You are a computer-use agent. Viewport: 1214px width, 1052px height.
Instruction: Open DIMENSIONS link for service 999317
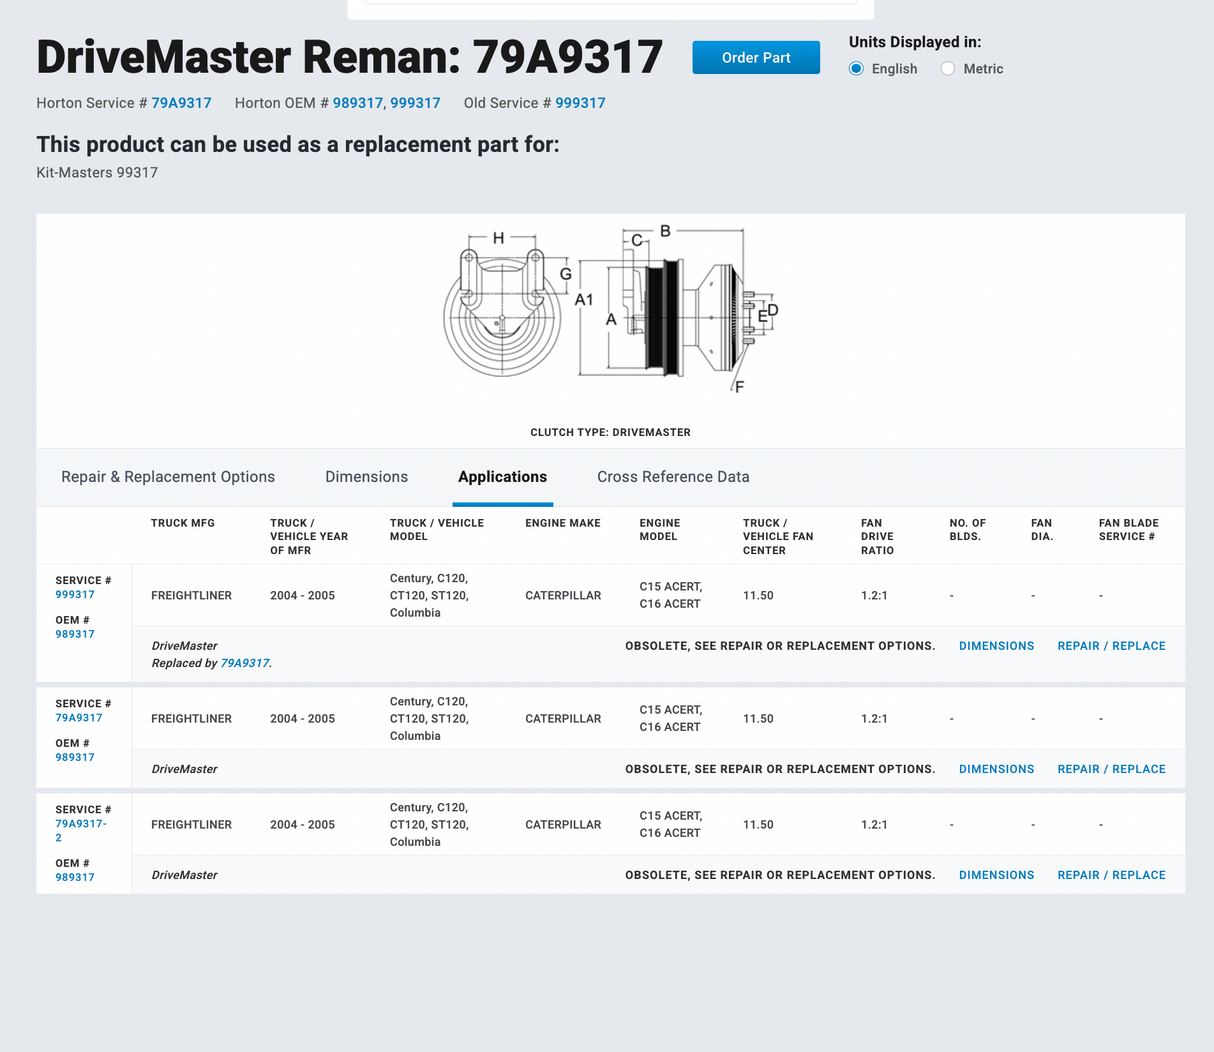tap(996, 646)
